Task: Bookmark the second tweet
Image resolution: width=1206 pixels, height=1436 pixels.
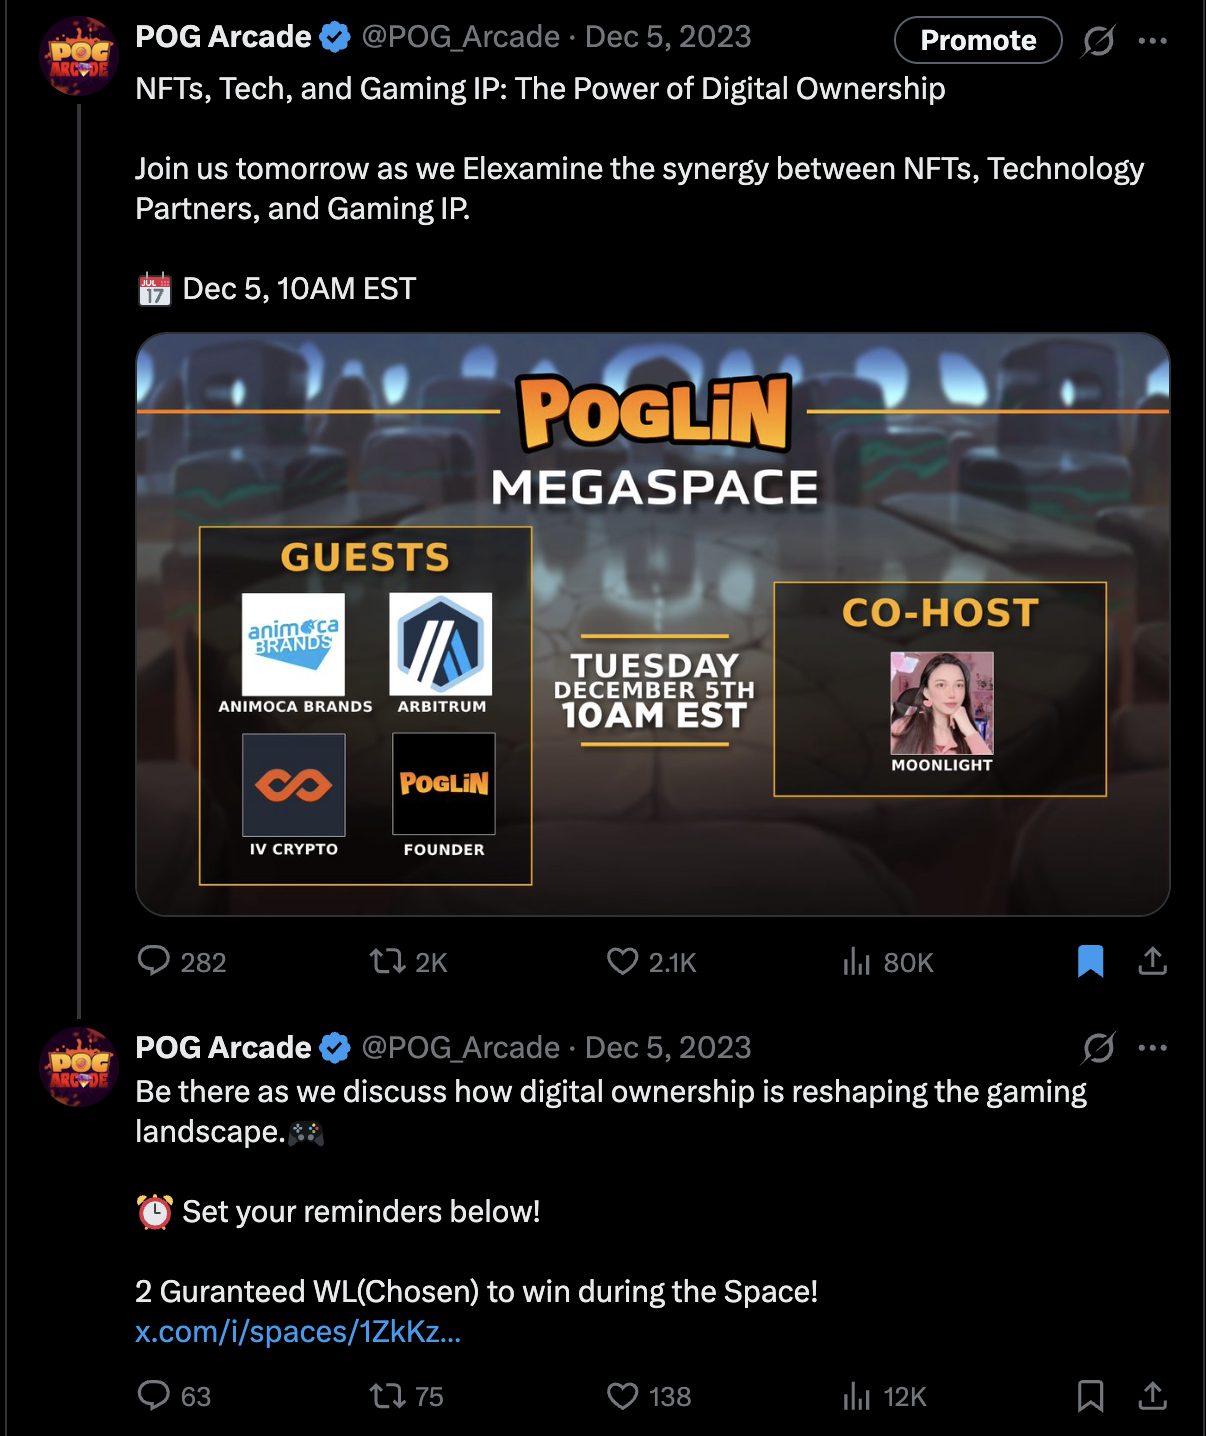Action: (x=1091, y=1395)
